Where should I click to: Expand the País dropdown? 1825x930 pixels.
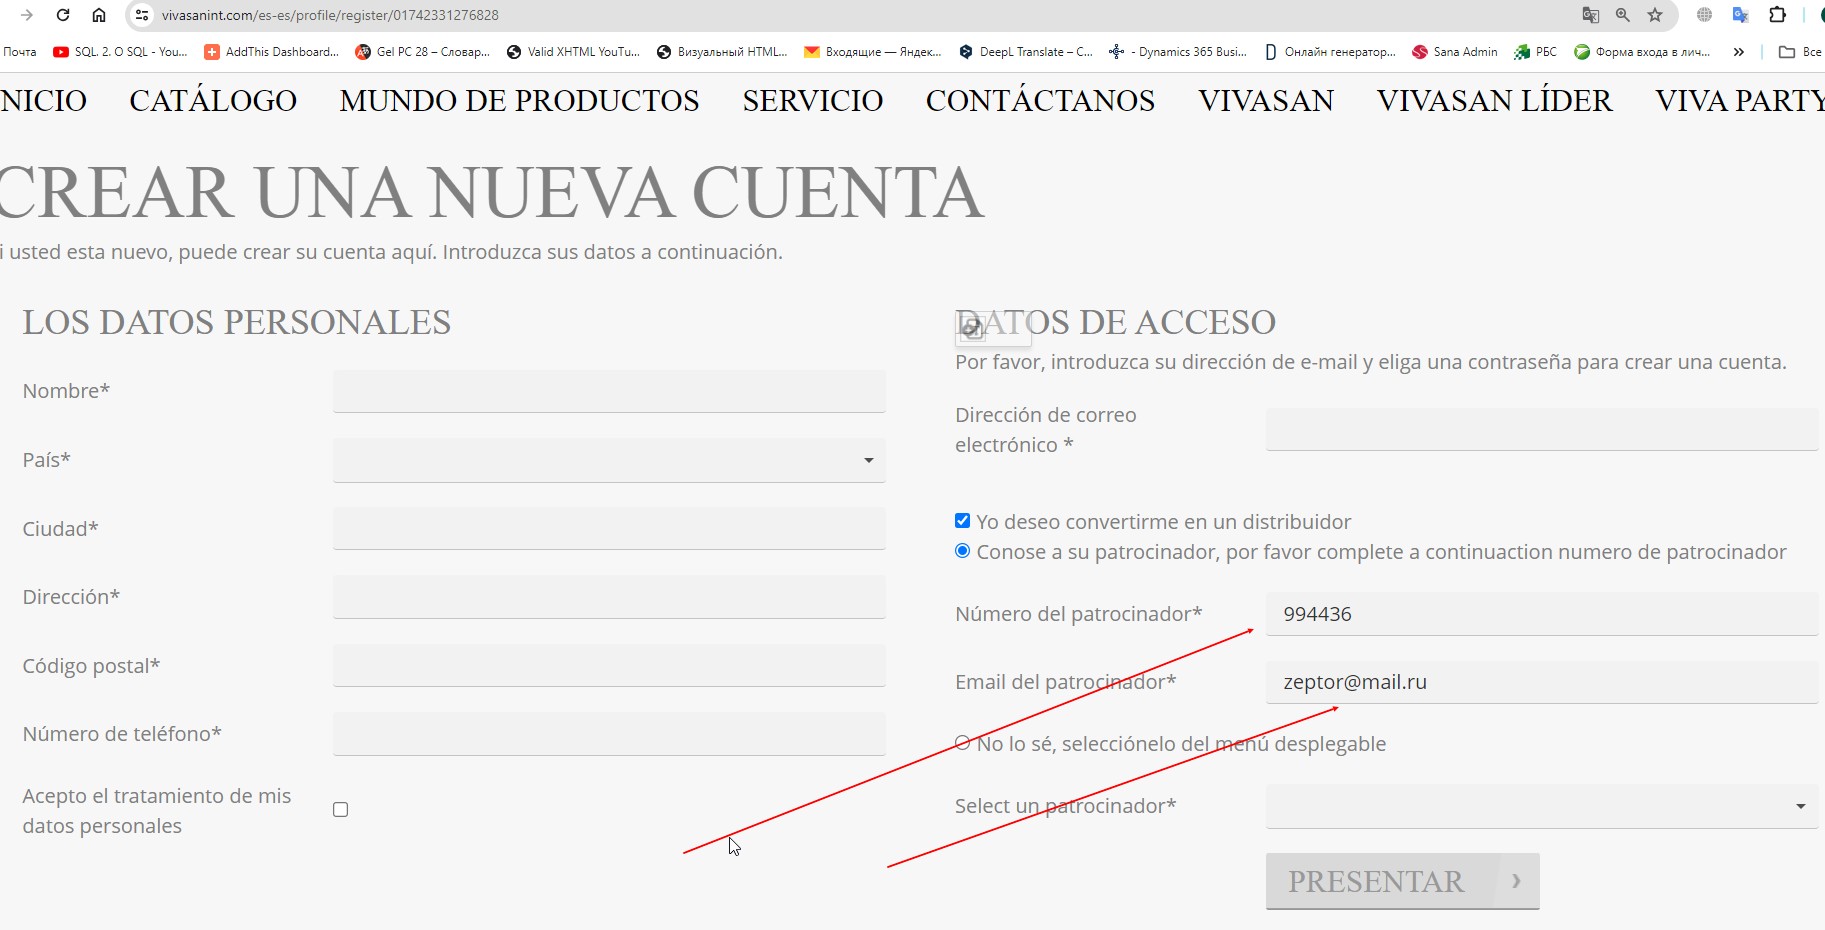[x=609, y=460]
